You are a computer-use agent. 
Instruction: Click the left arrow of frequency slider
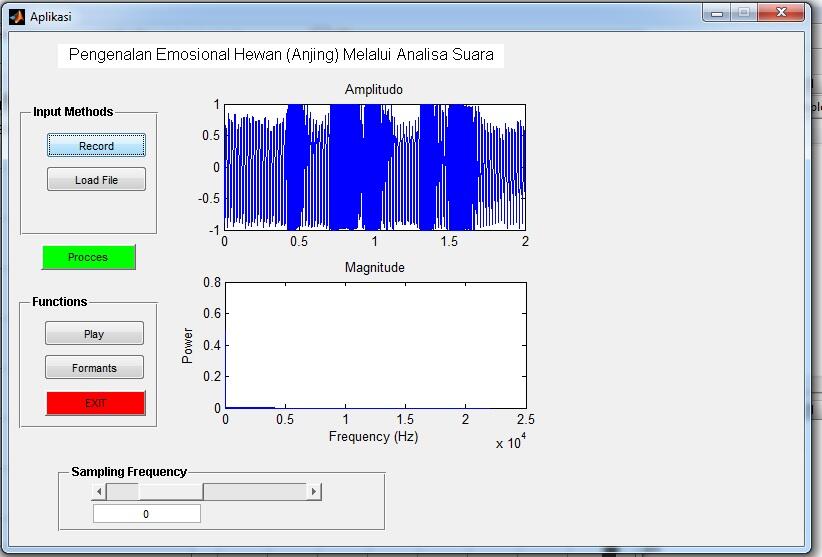pyautogui.click(x=99, y=491)
